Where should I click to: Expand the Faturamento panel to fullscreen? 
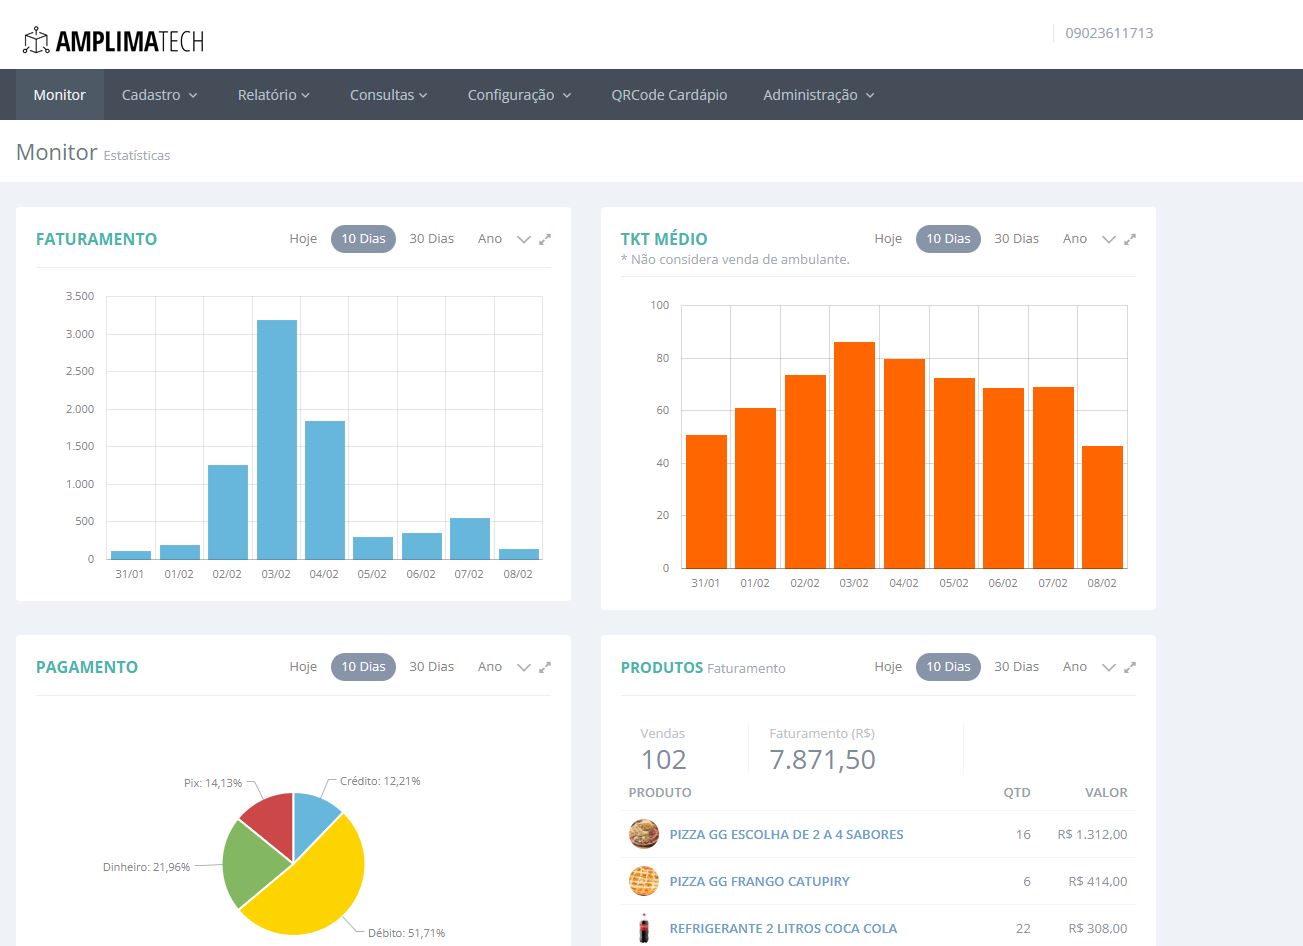coord(545,239)
